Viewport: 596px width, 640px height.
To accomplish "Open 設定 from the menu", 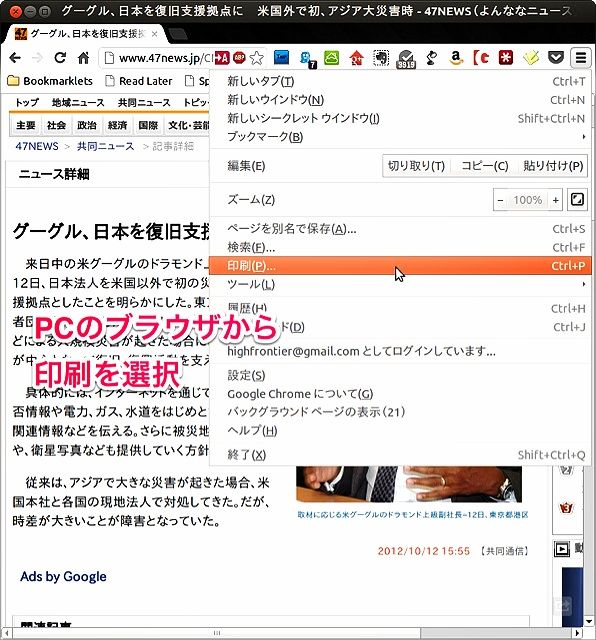I will pos(400,376).
